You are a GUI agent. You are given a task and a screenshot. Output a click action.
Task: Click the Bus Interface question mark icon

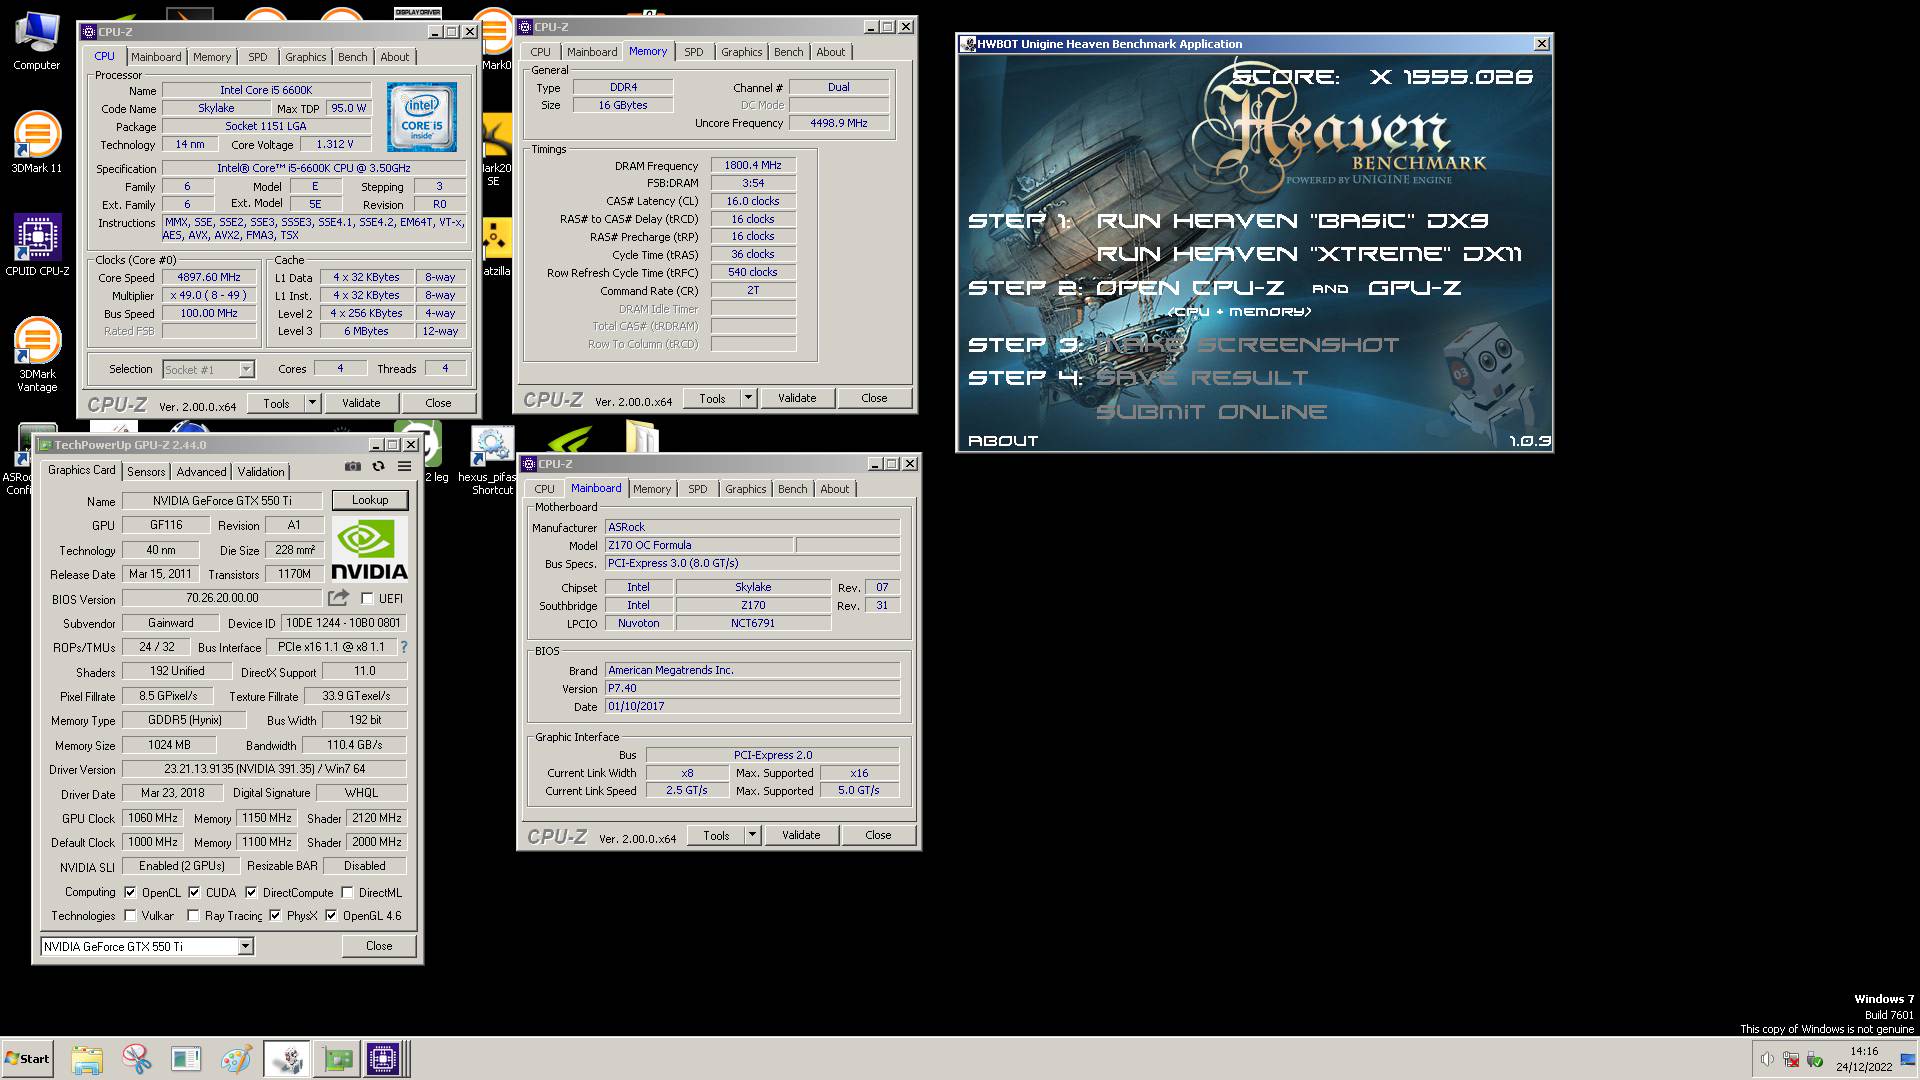coord(404,647)
